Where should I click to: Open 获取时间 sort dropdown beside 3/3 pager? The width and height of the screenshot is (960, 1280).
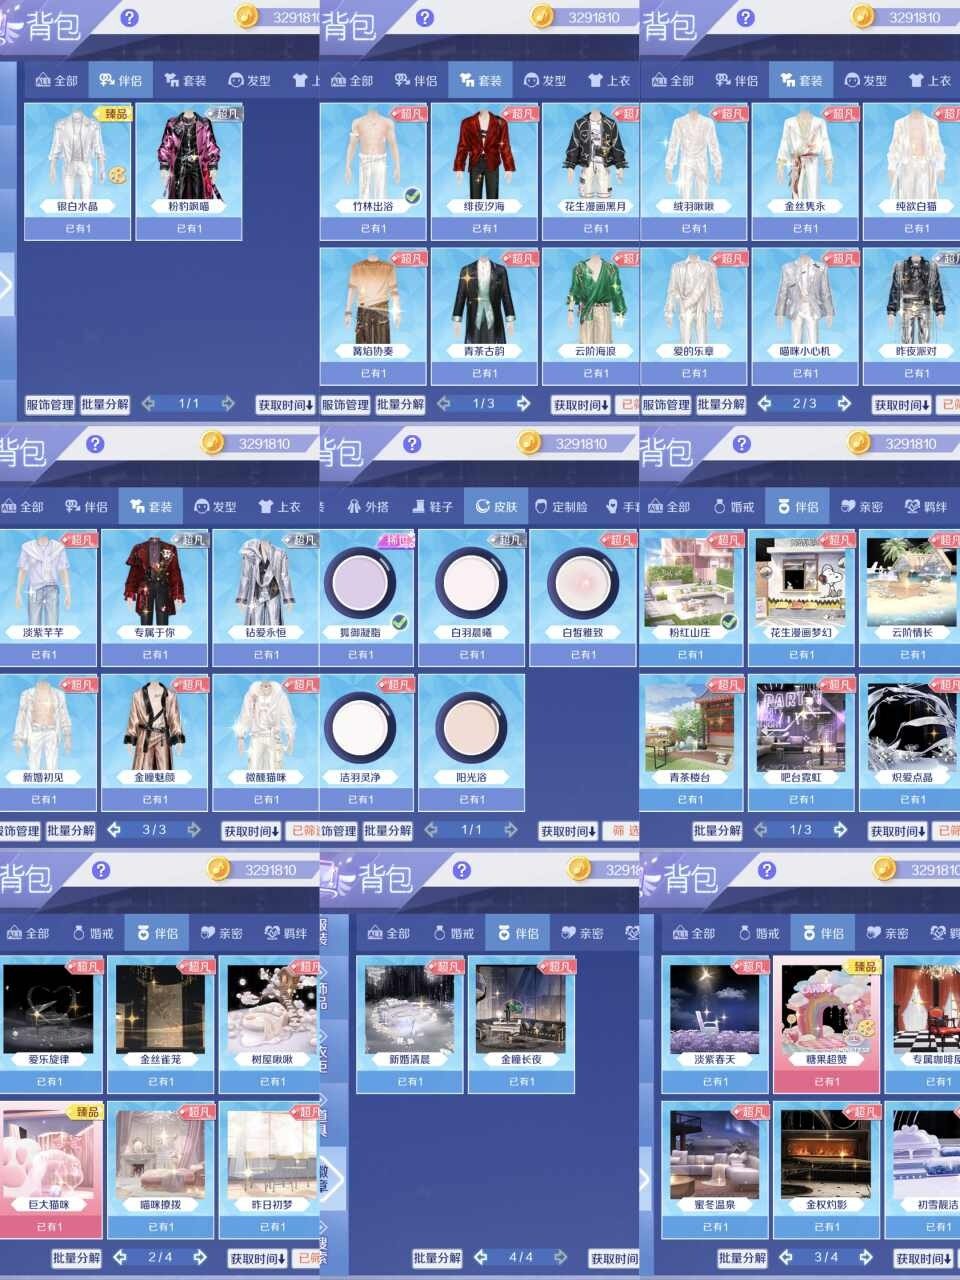tap(251, 831)
